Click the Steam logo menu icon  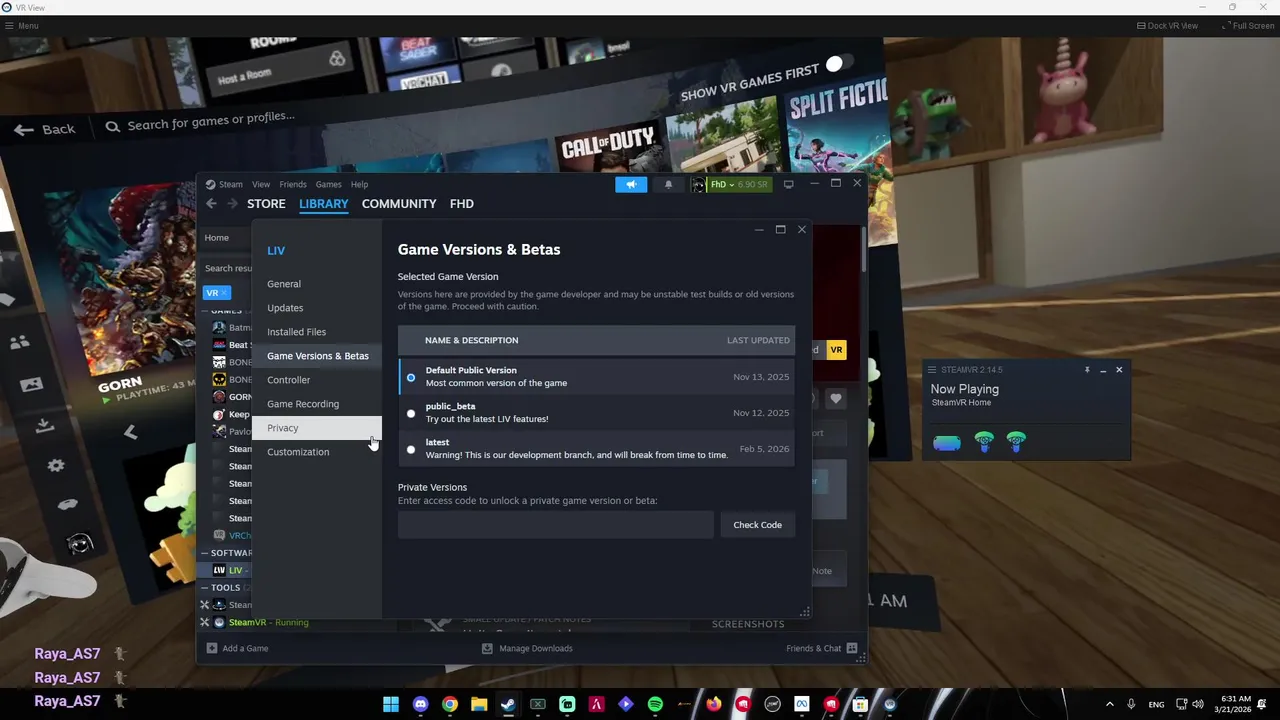[x=210, y=184]
